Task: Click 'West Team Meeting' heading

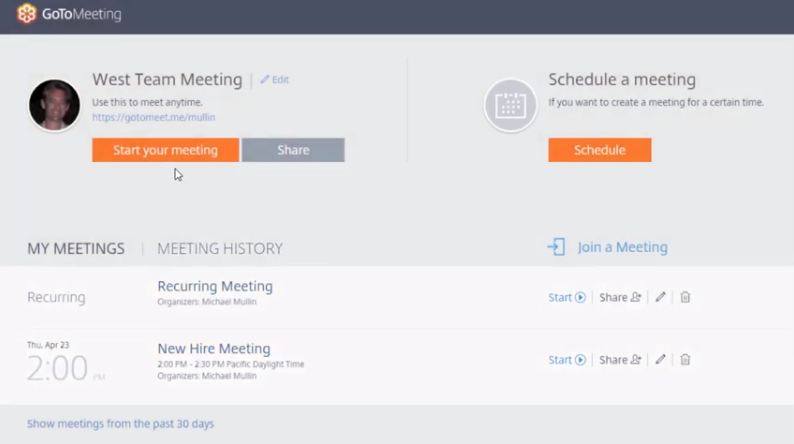Action: coord(167,79)
